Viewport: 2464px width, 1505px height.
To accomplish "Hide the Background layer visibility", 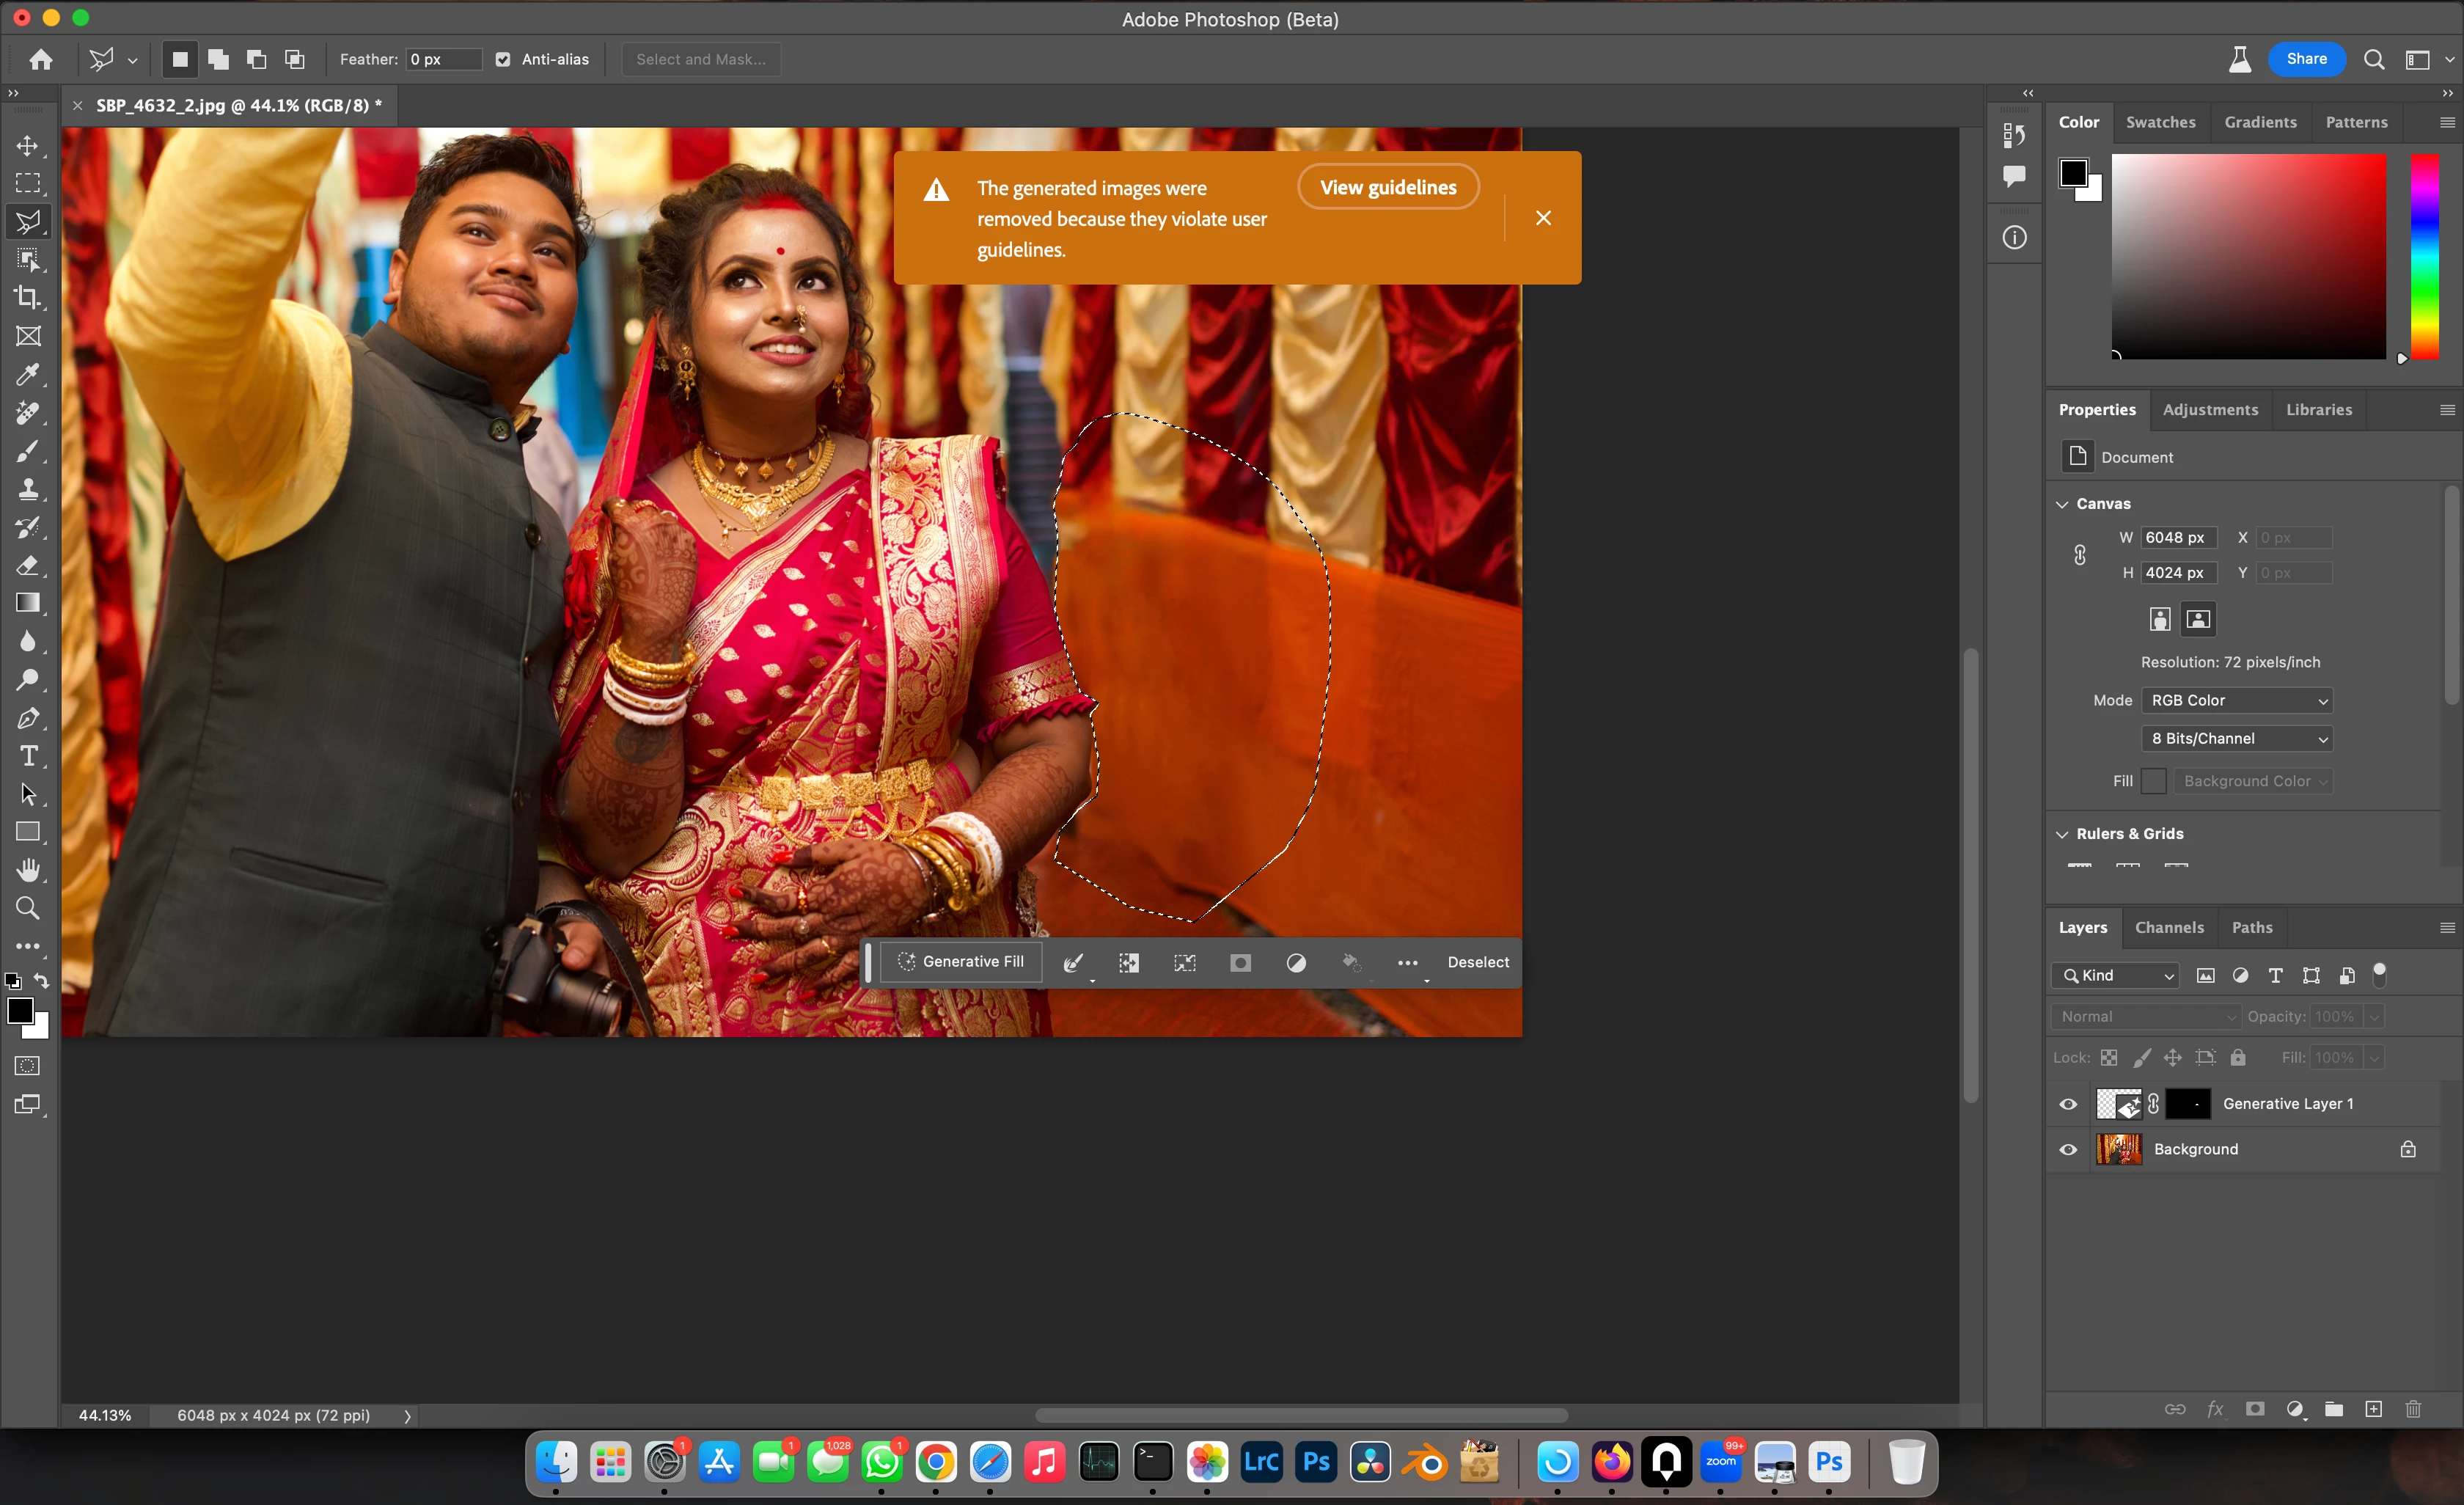I will pos(2068,1149).
